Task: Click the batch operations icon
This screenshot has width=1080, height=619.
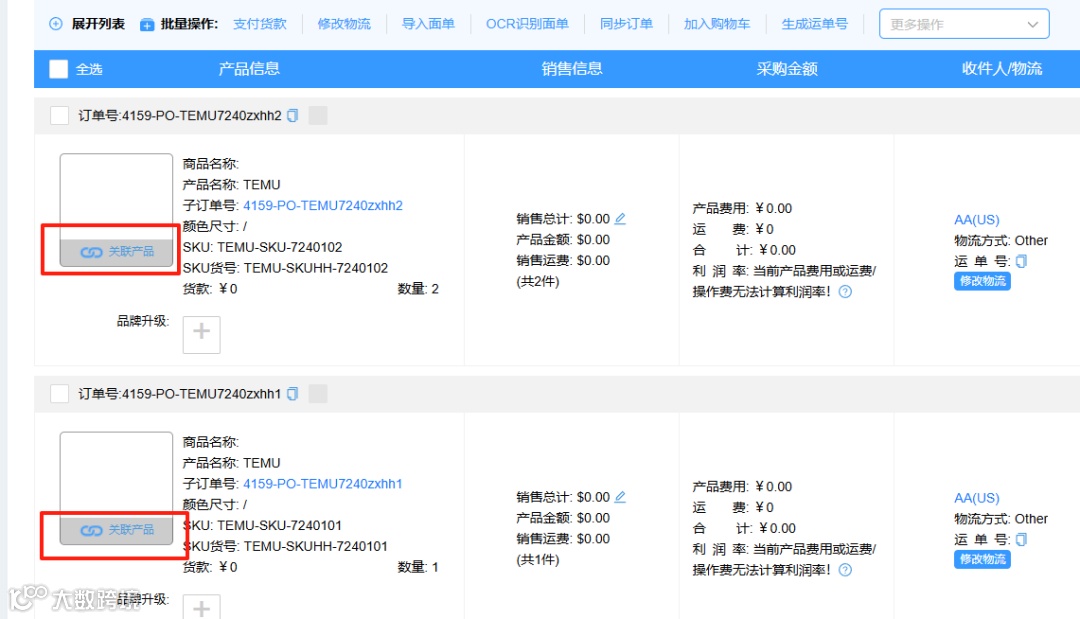Action: click(147, 25)
